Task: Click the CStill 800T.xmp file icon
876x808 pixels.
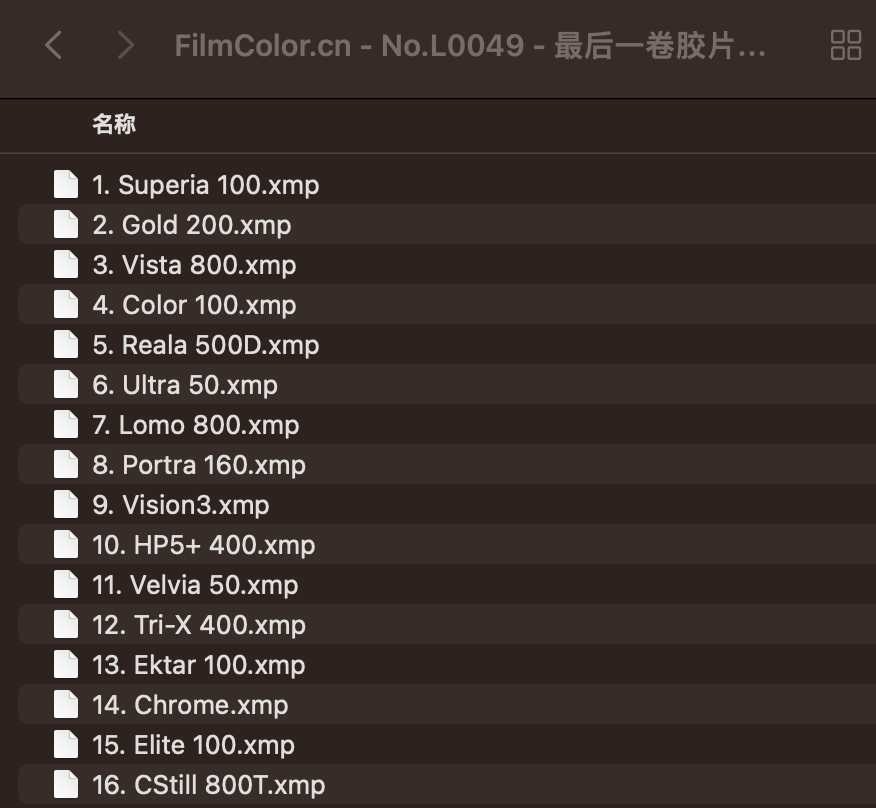Action: point(66,785)
